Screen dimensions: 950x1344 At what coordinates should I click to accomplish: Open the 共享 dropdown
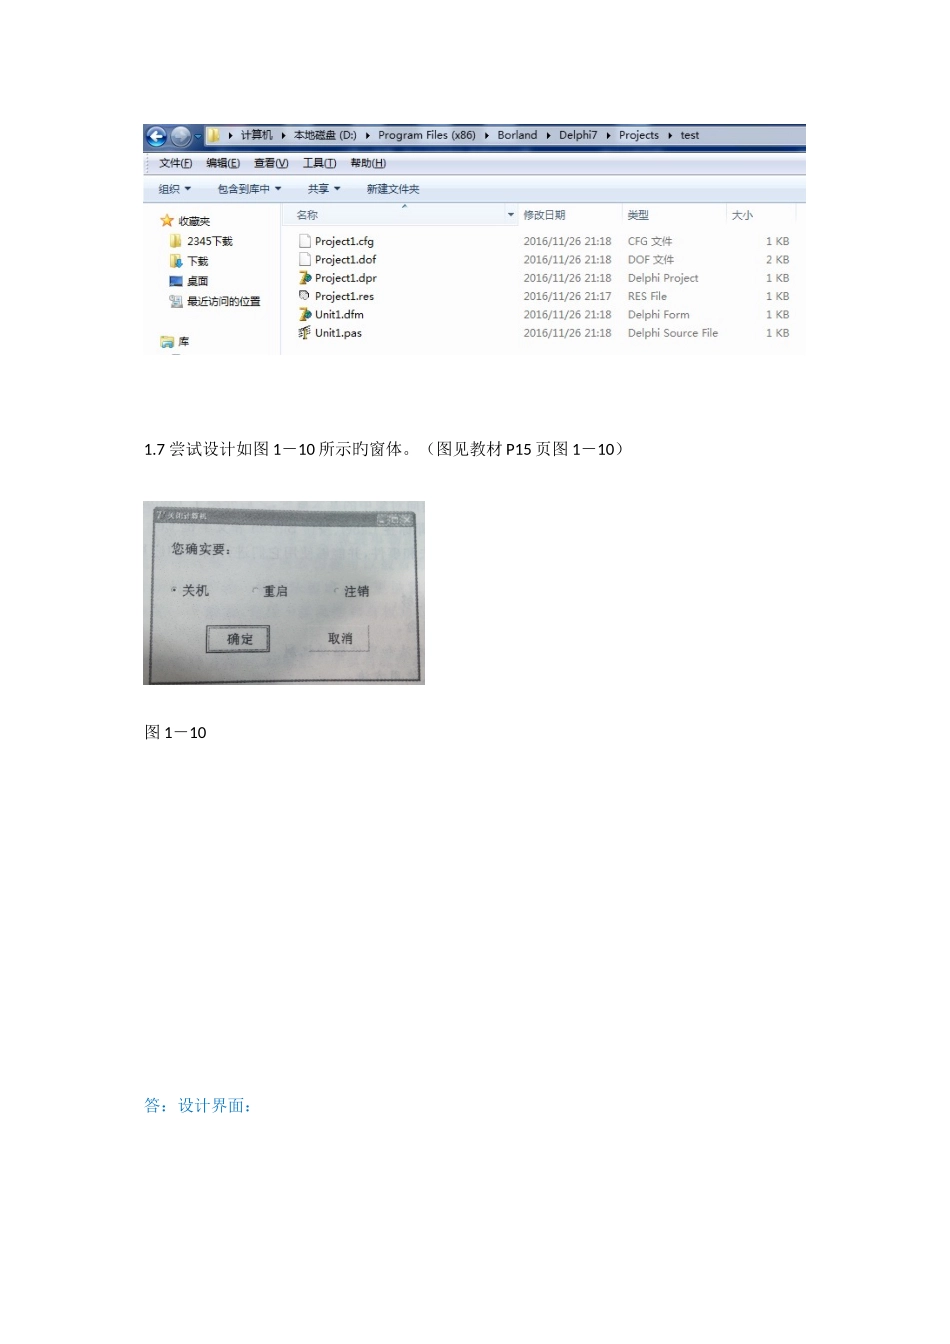click(x=324, y=189)
